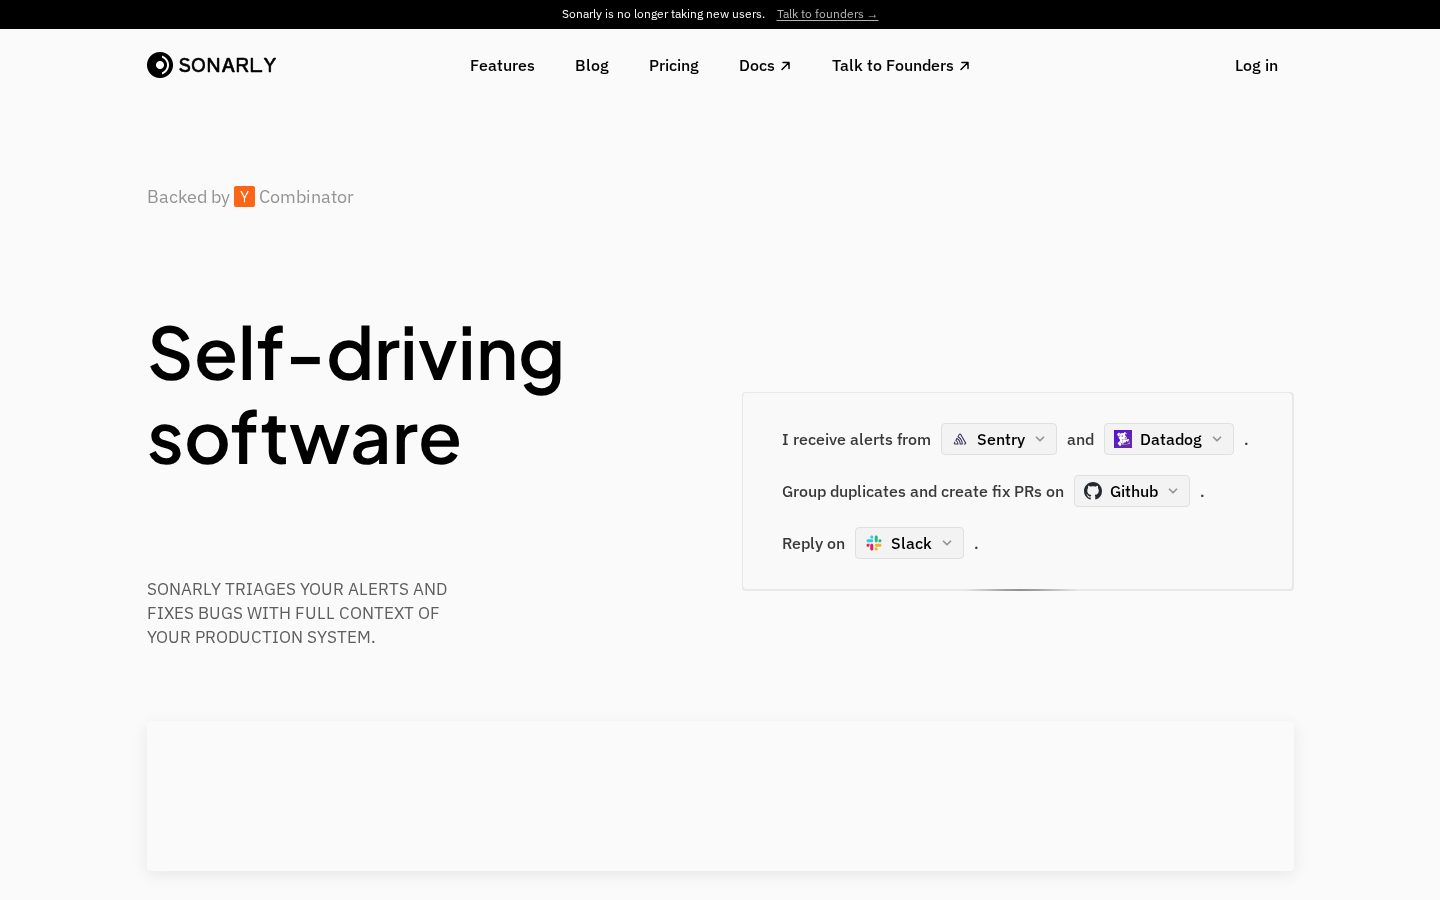Open the Features menu item
The image size is (1440, 900).
click(x=502, y=66)
